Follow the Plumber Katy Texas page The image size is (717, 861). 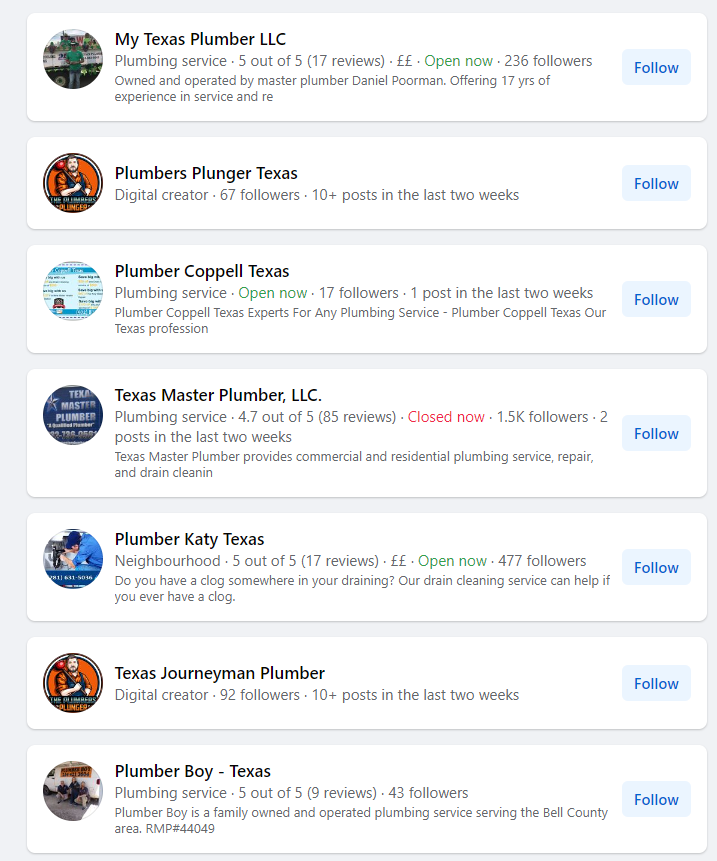coord(655,567)
